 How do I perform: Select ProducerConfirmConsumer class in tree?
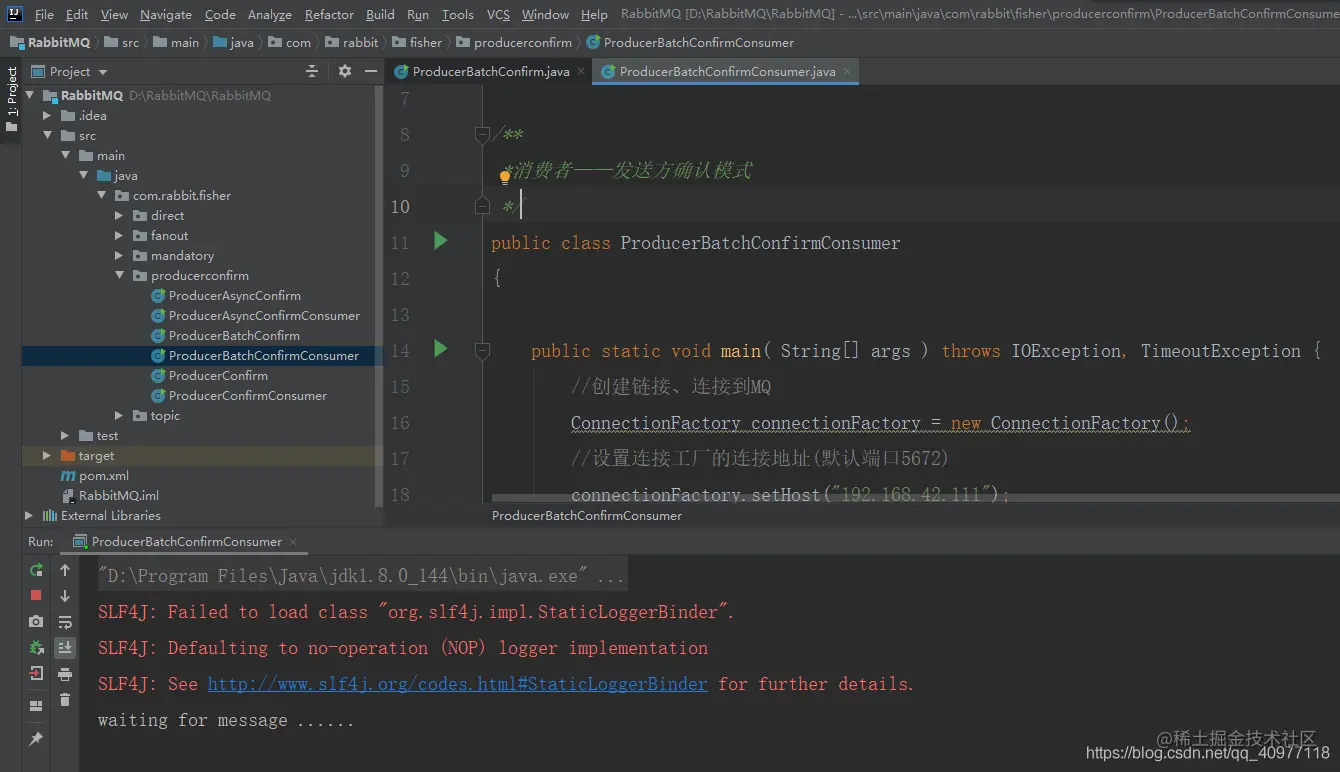click(x=248, y=396)
